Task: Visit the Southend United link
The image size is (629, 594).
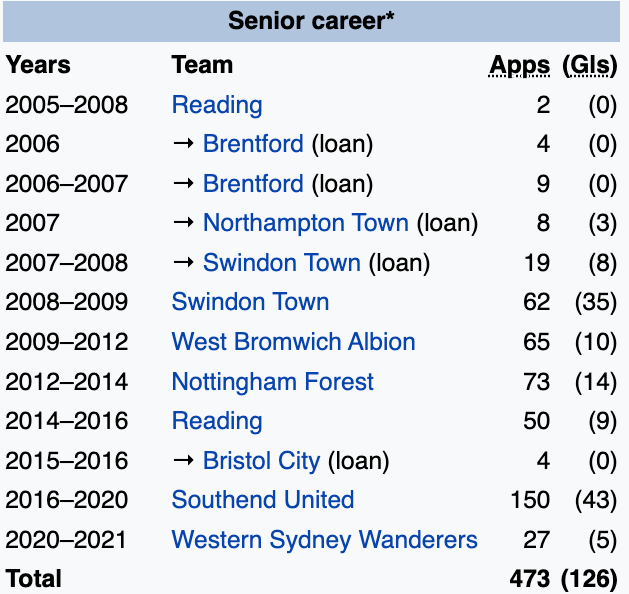Action: [262, 500]
